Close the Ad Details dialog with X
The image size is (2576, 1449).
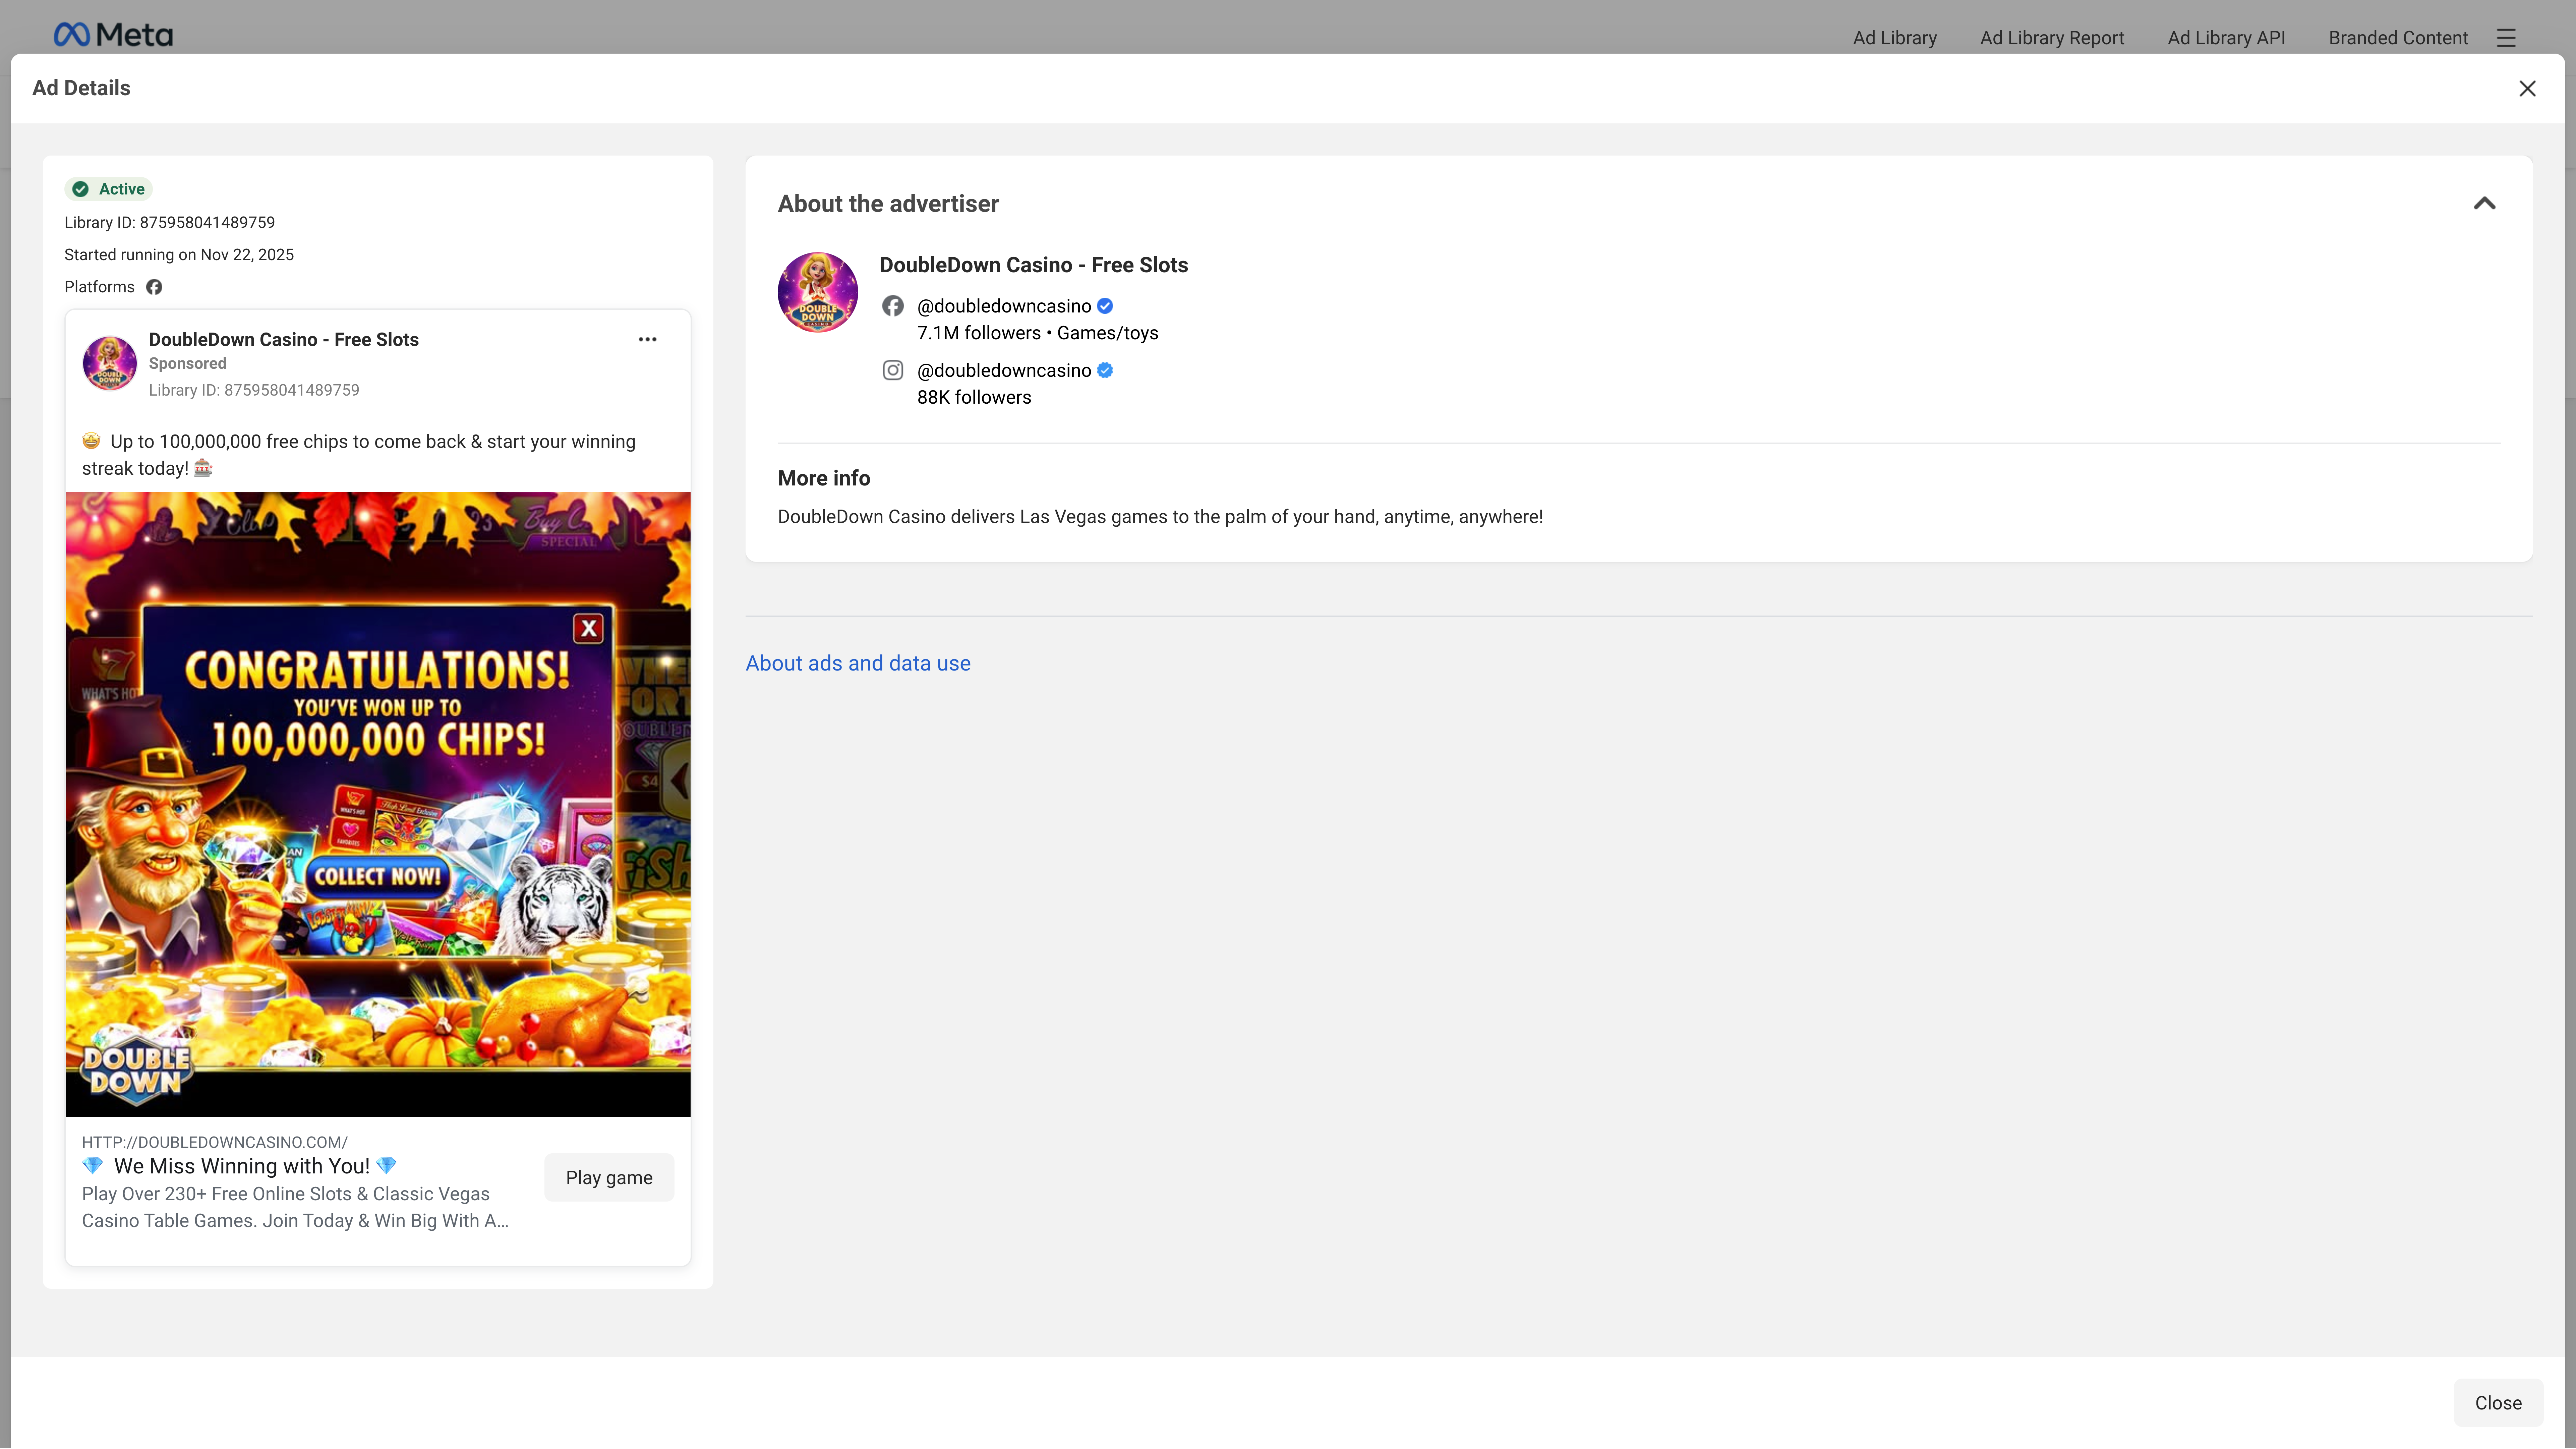click(2527, 88)
